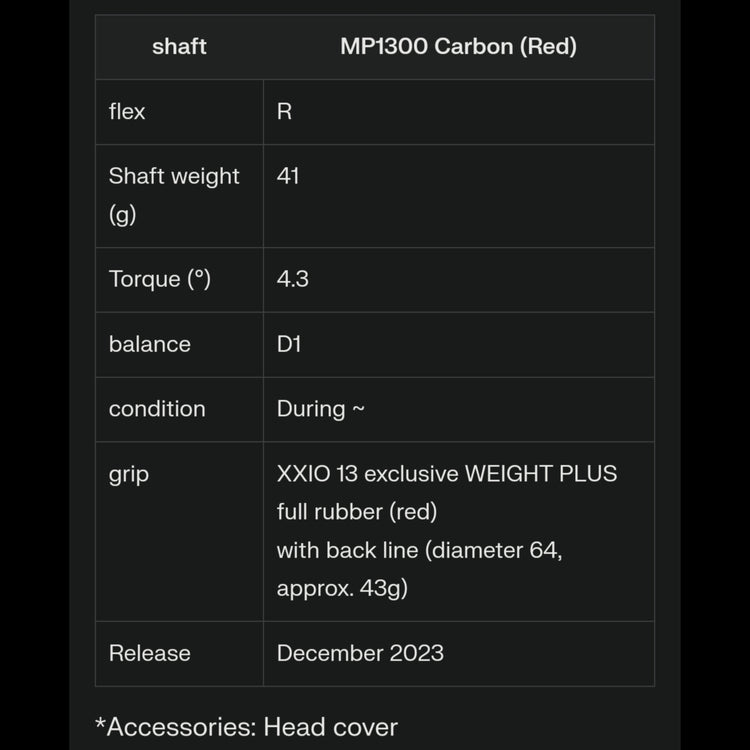Screen dimensions: 750x750
Task: Click the "Torque (°)" row label
Action: click(160, 279)
